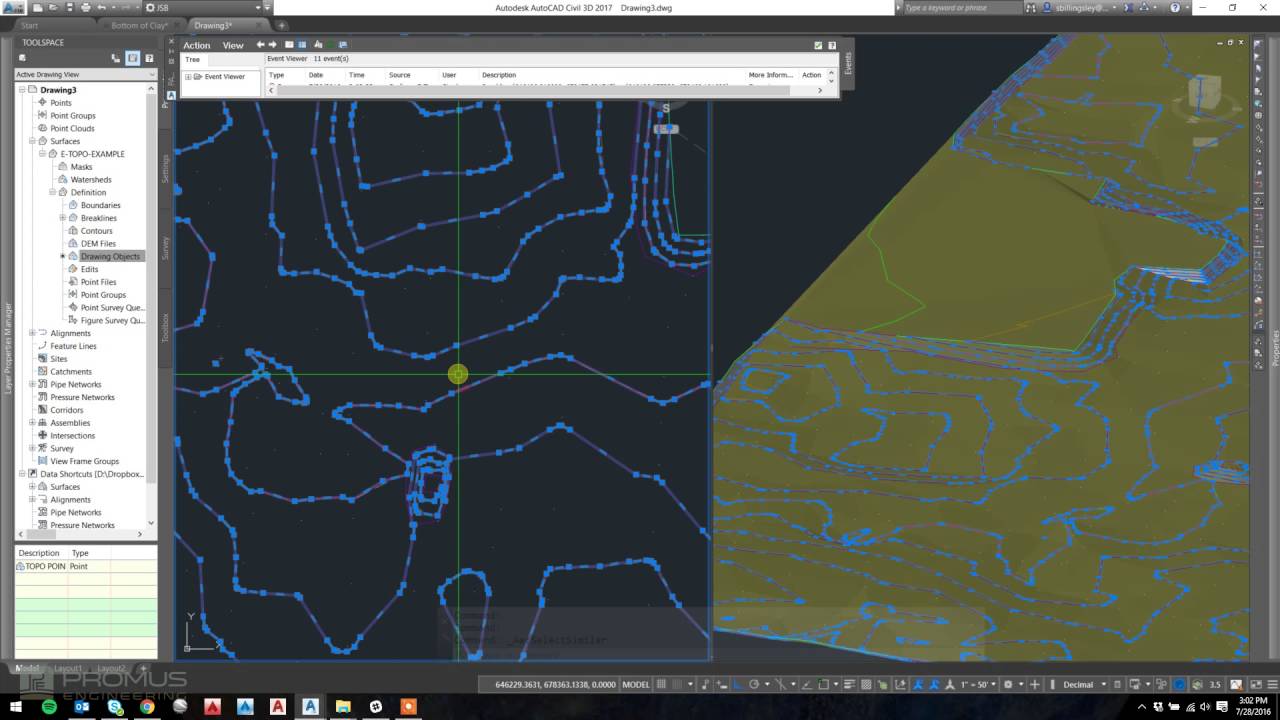1280x720 pixels.
Task: Expand the Event Viewer tree node
Action: 188,77
